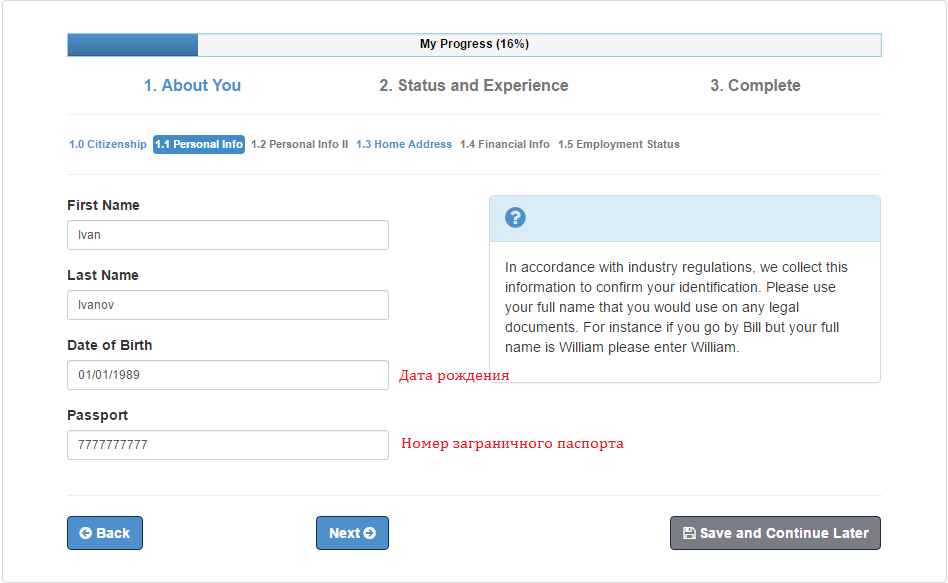Open 1.5 Employment Status section

(618, 145)
